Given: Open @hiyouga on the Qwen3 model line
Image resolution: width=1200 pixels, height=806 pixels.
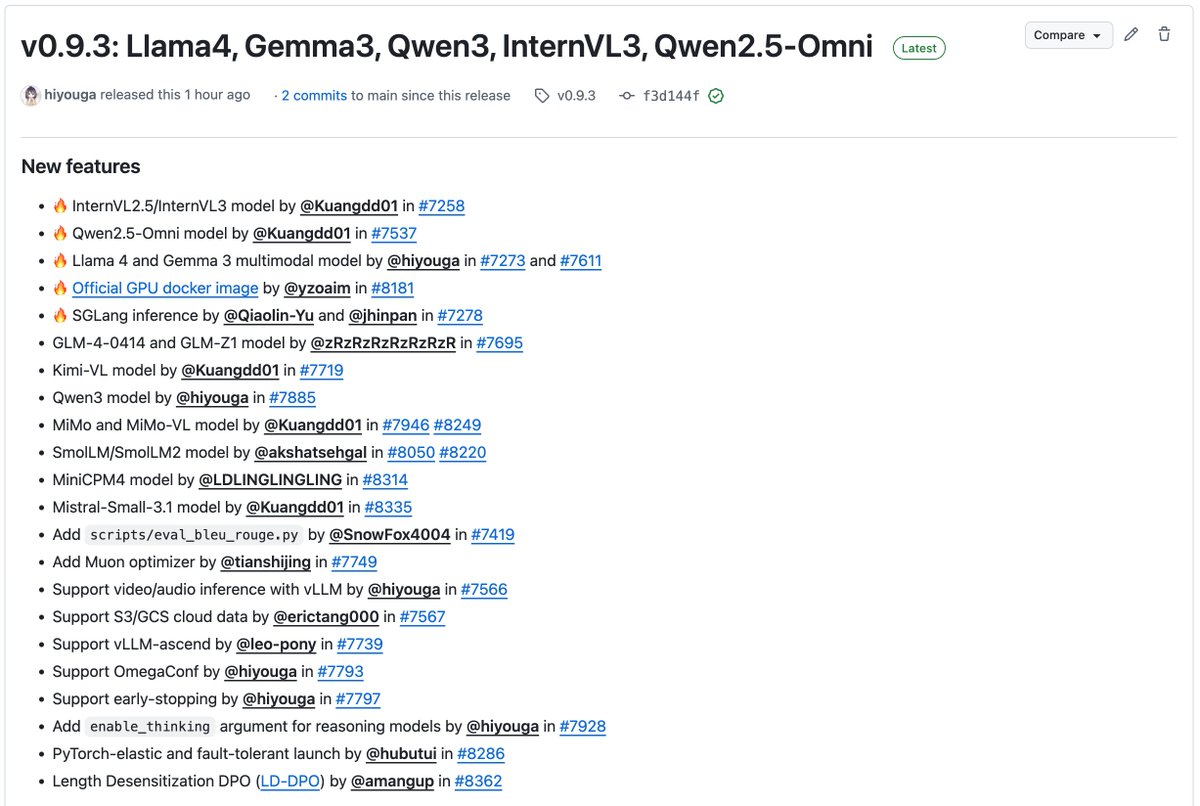Looking at the screenshot, I should point(212,397).
